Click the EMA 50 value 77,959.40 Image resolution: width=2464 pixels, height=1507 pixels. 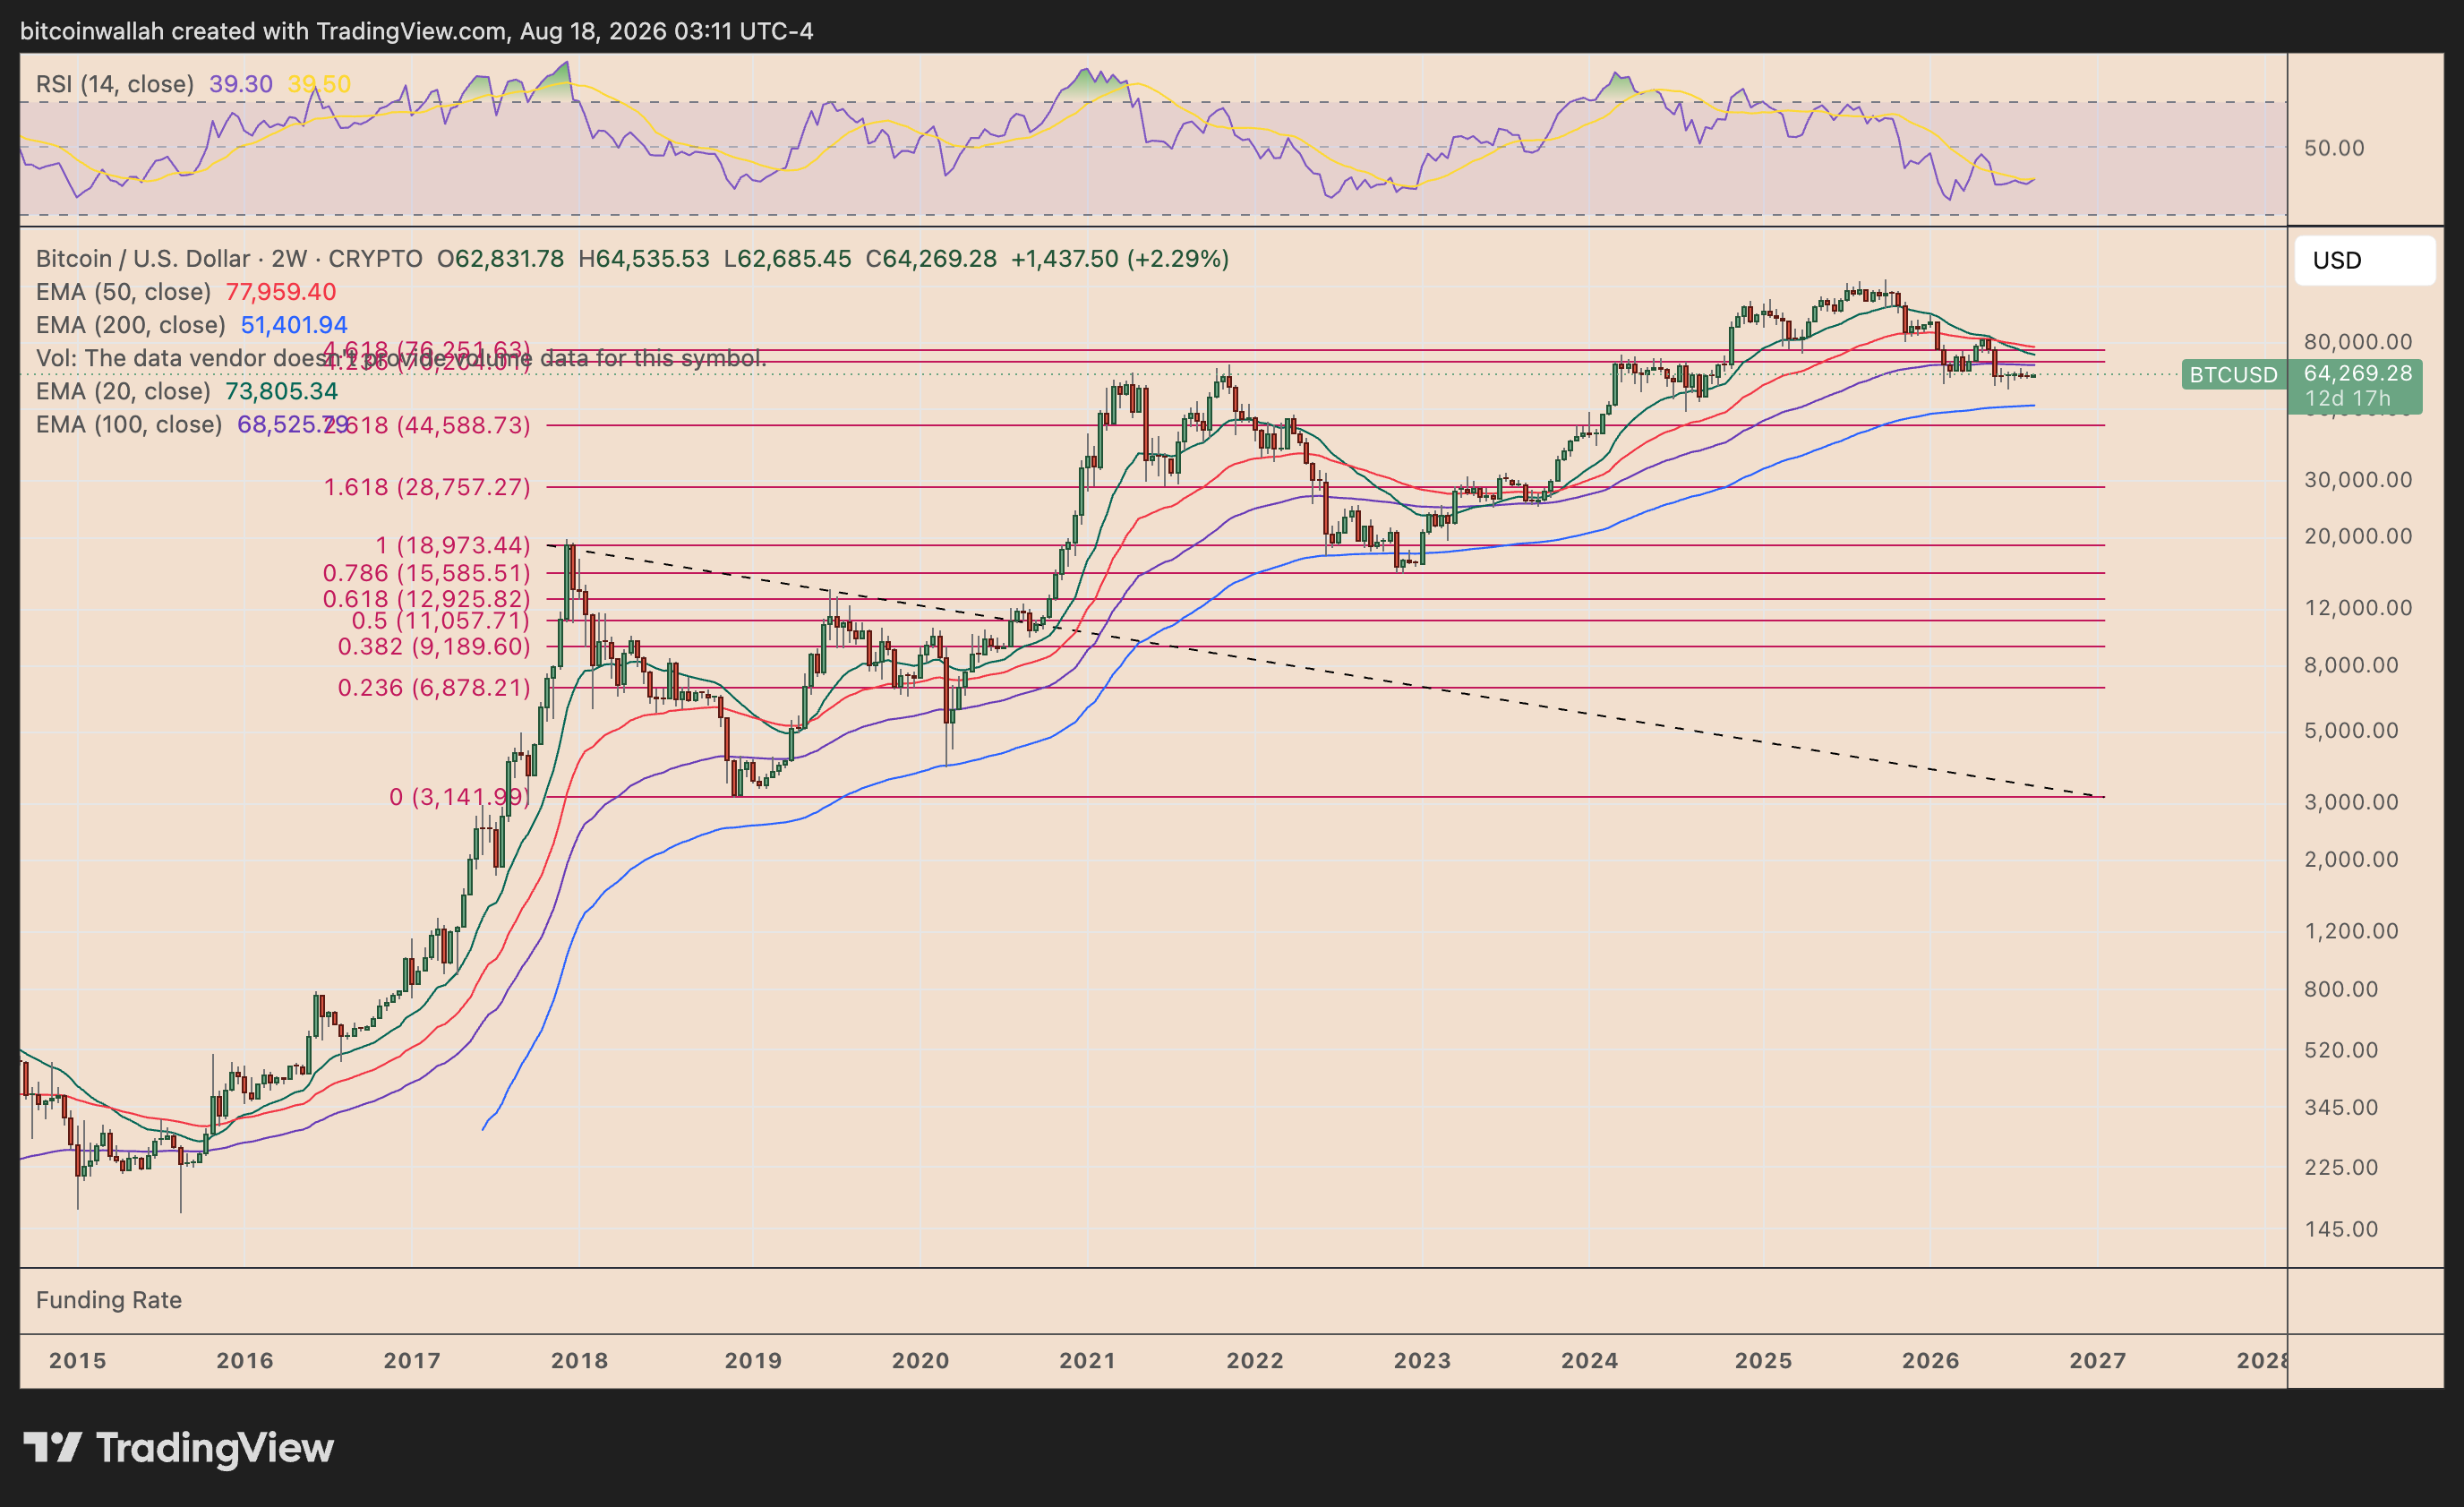click(x=281, y=292)
